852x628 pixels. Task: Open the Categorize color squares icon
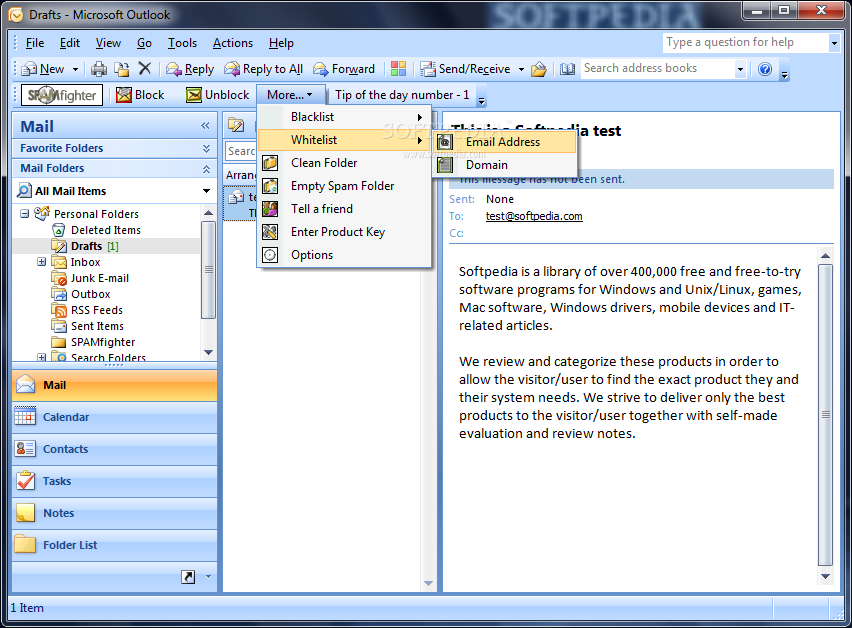tap(398, 68)
